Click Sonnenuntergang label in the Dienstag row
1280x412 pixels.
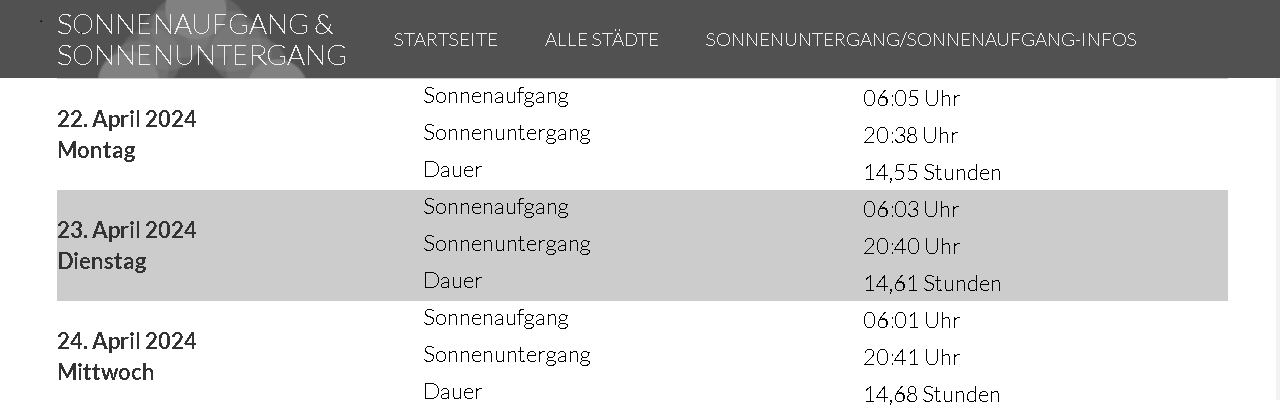pyautogui.click(x=506, y=244)
